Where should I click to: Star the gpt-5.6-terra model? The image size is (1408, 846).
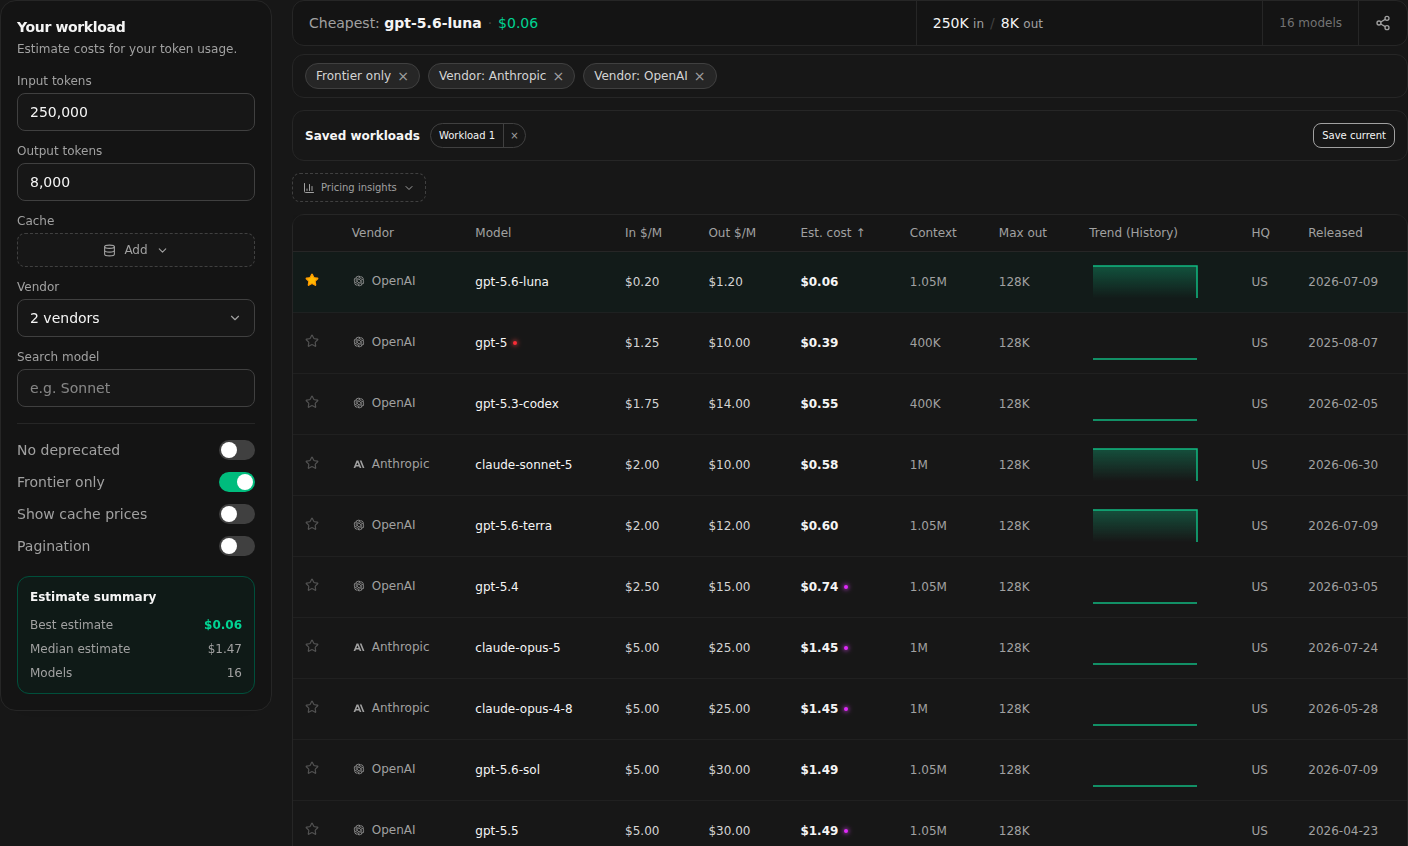coord(312,524)
